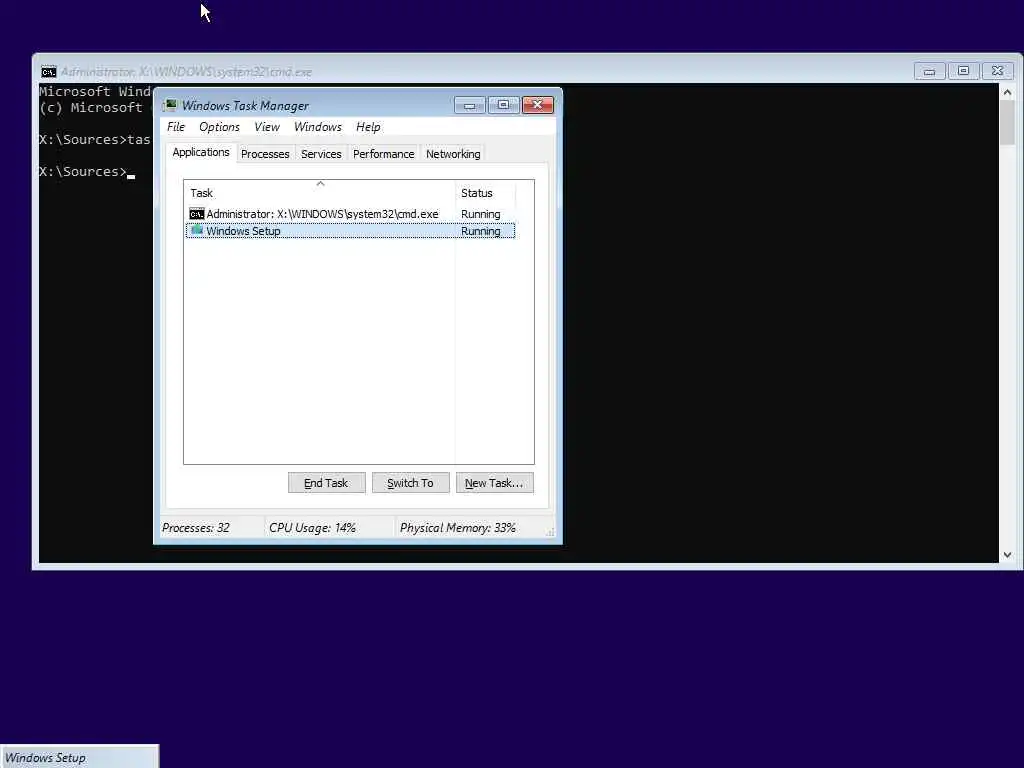Minimize the Task Manager window
Image resolution: width=1024 pixels, height=768 pixels.
point(470,105)
